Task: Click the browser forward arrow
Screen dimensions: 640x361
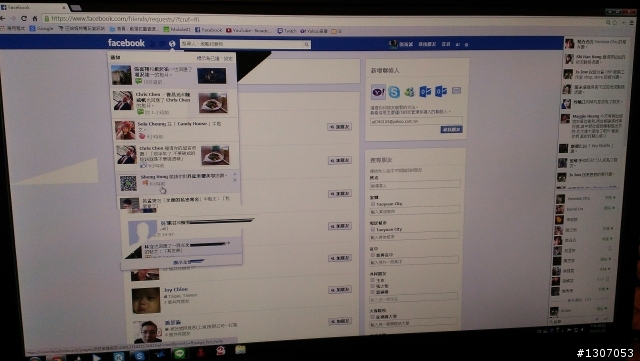Action: pyautogui.click(x=13, y=18)
